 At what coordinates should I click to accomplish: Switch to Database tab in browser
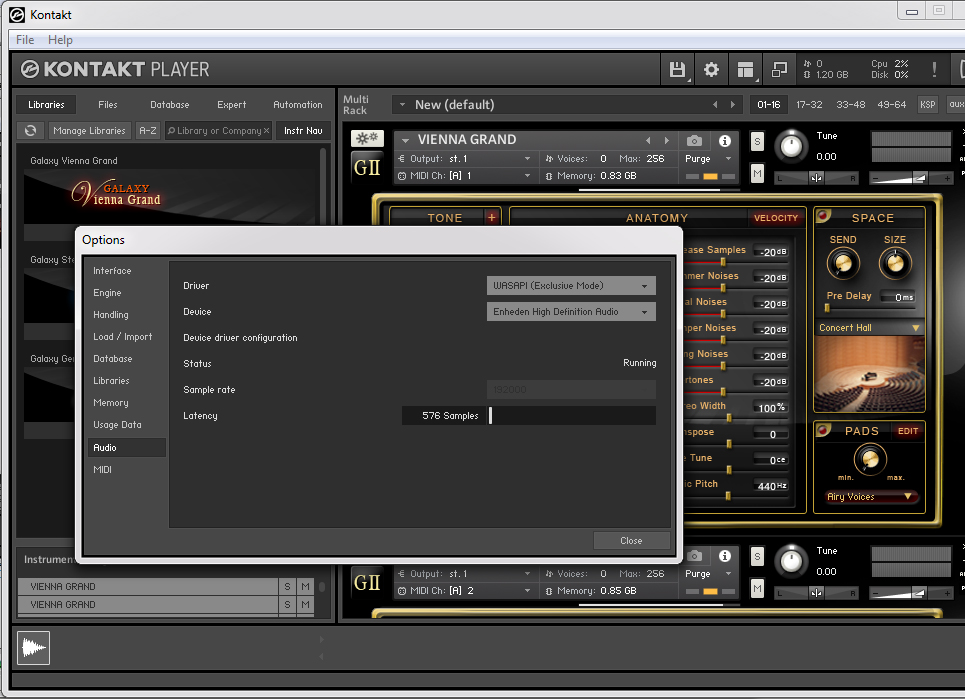(170, 105)
